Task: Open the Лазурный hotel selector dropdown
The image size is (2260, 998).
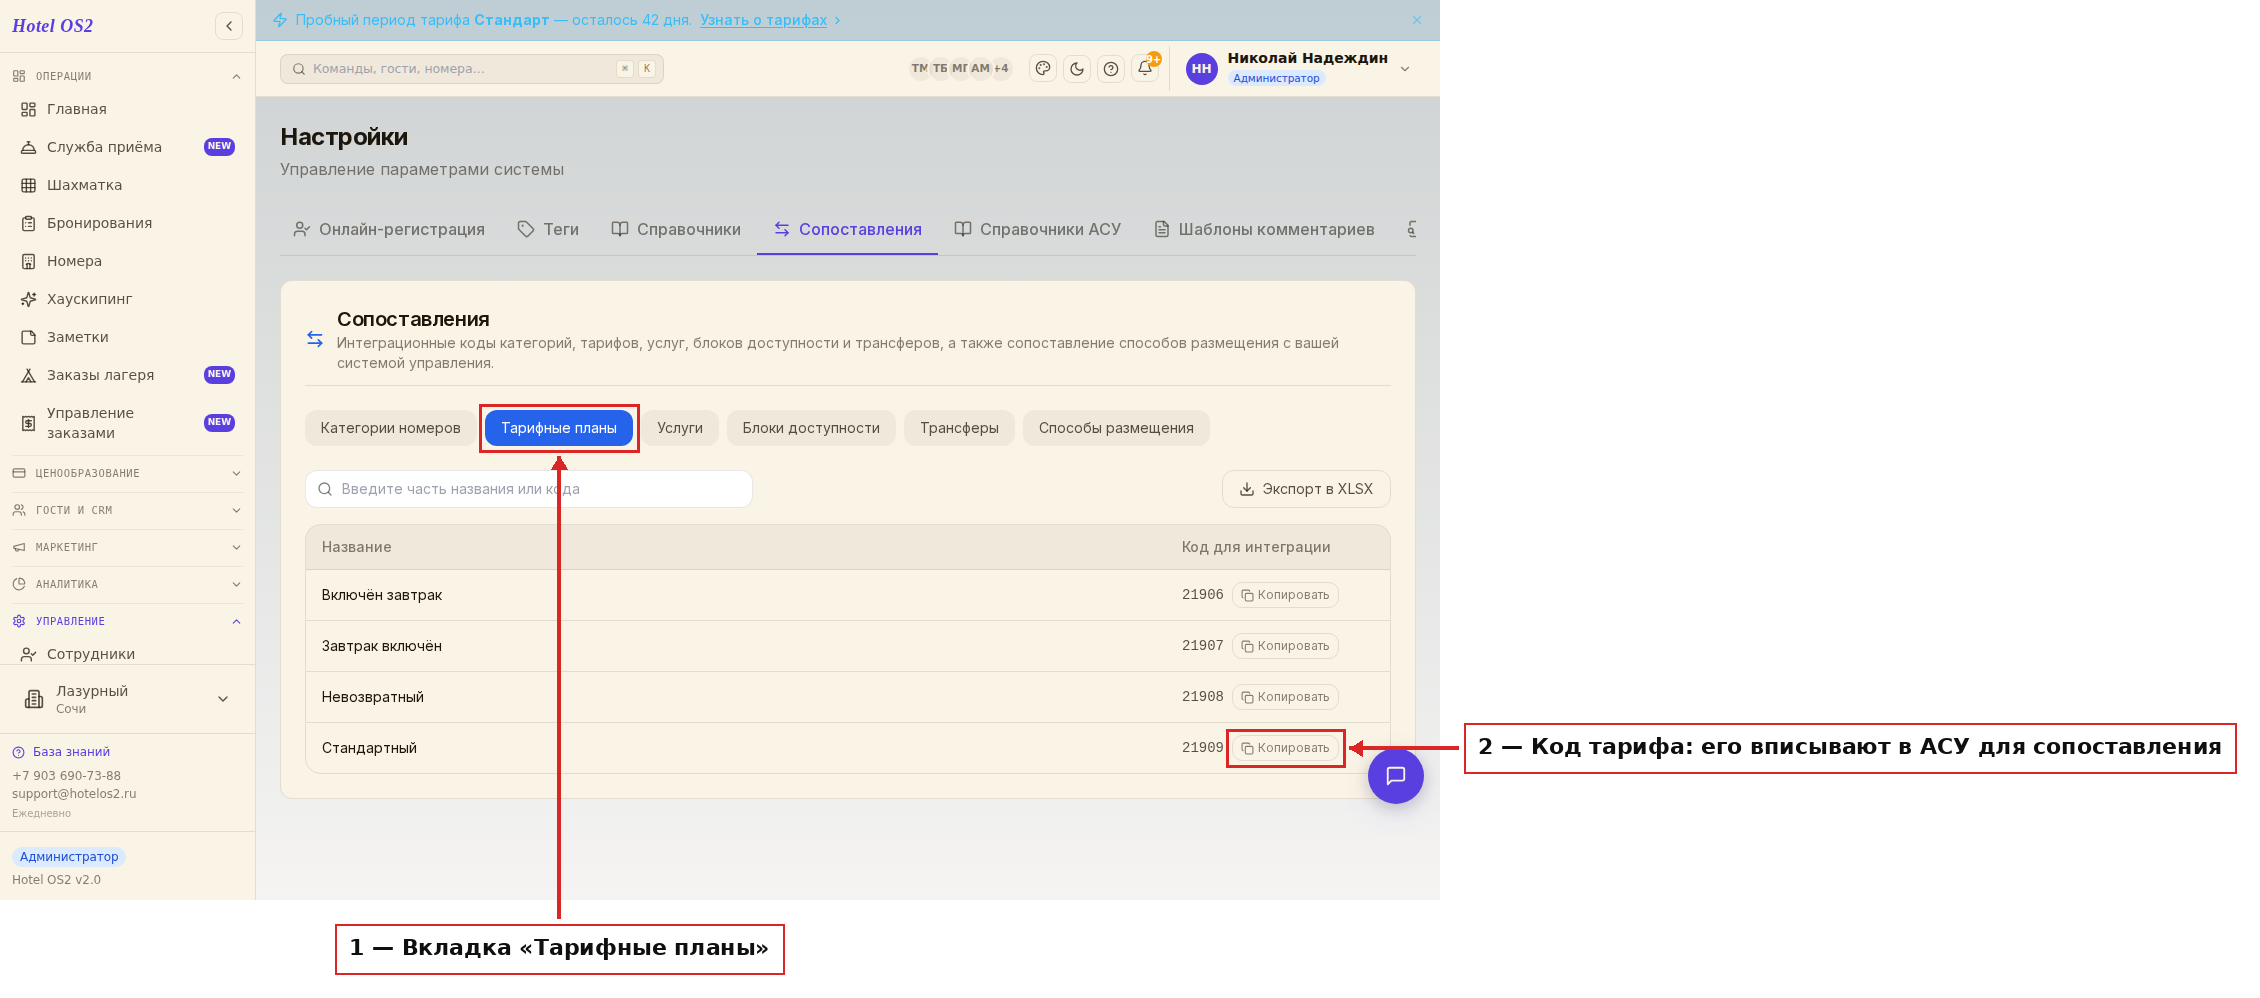Action: [127, 699]
